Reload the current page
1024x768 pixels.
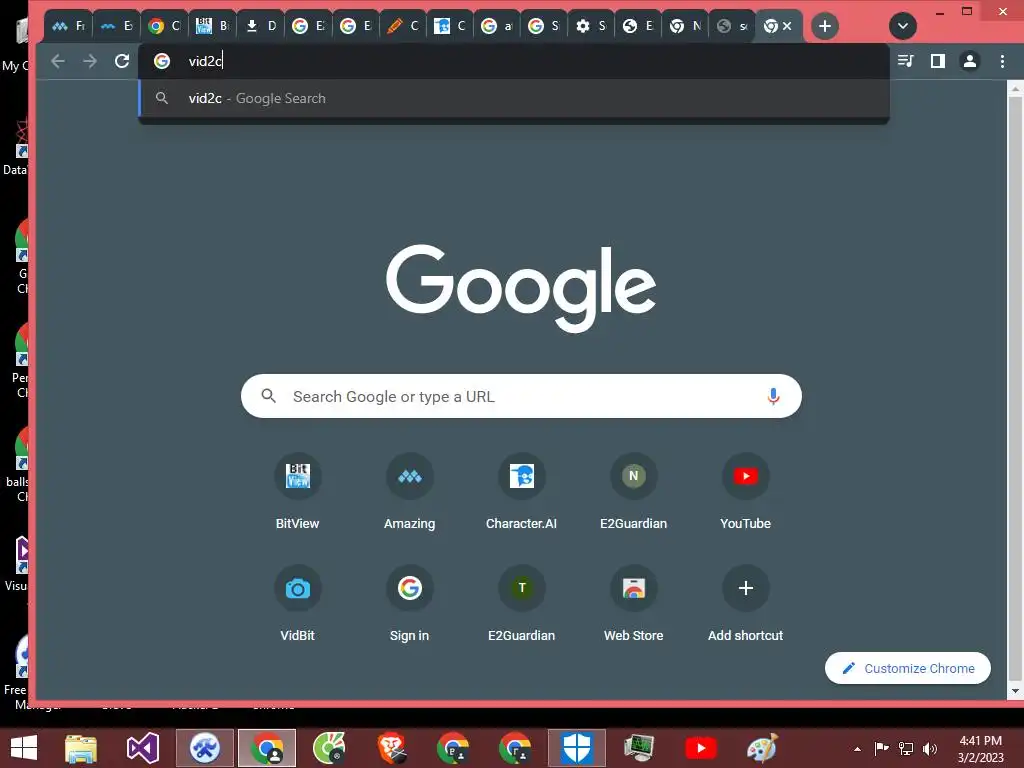121,61
